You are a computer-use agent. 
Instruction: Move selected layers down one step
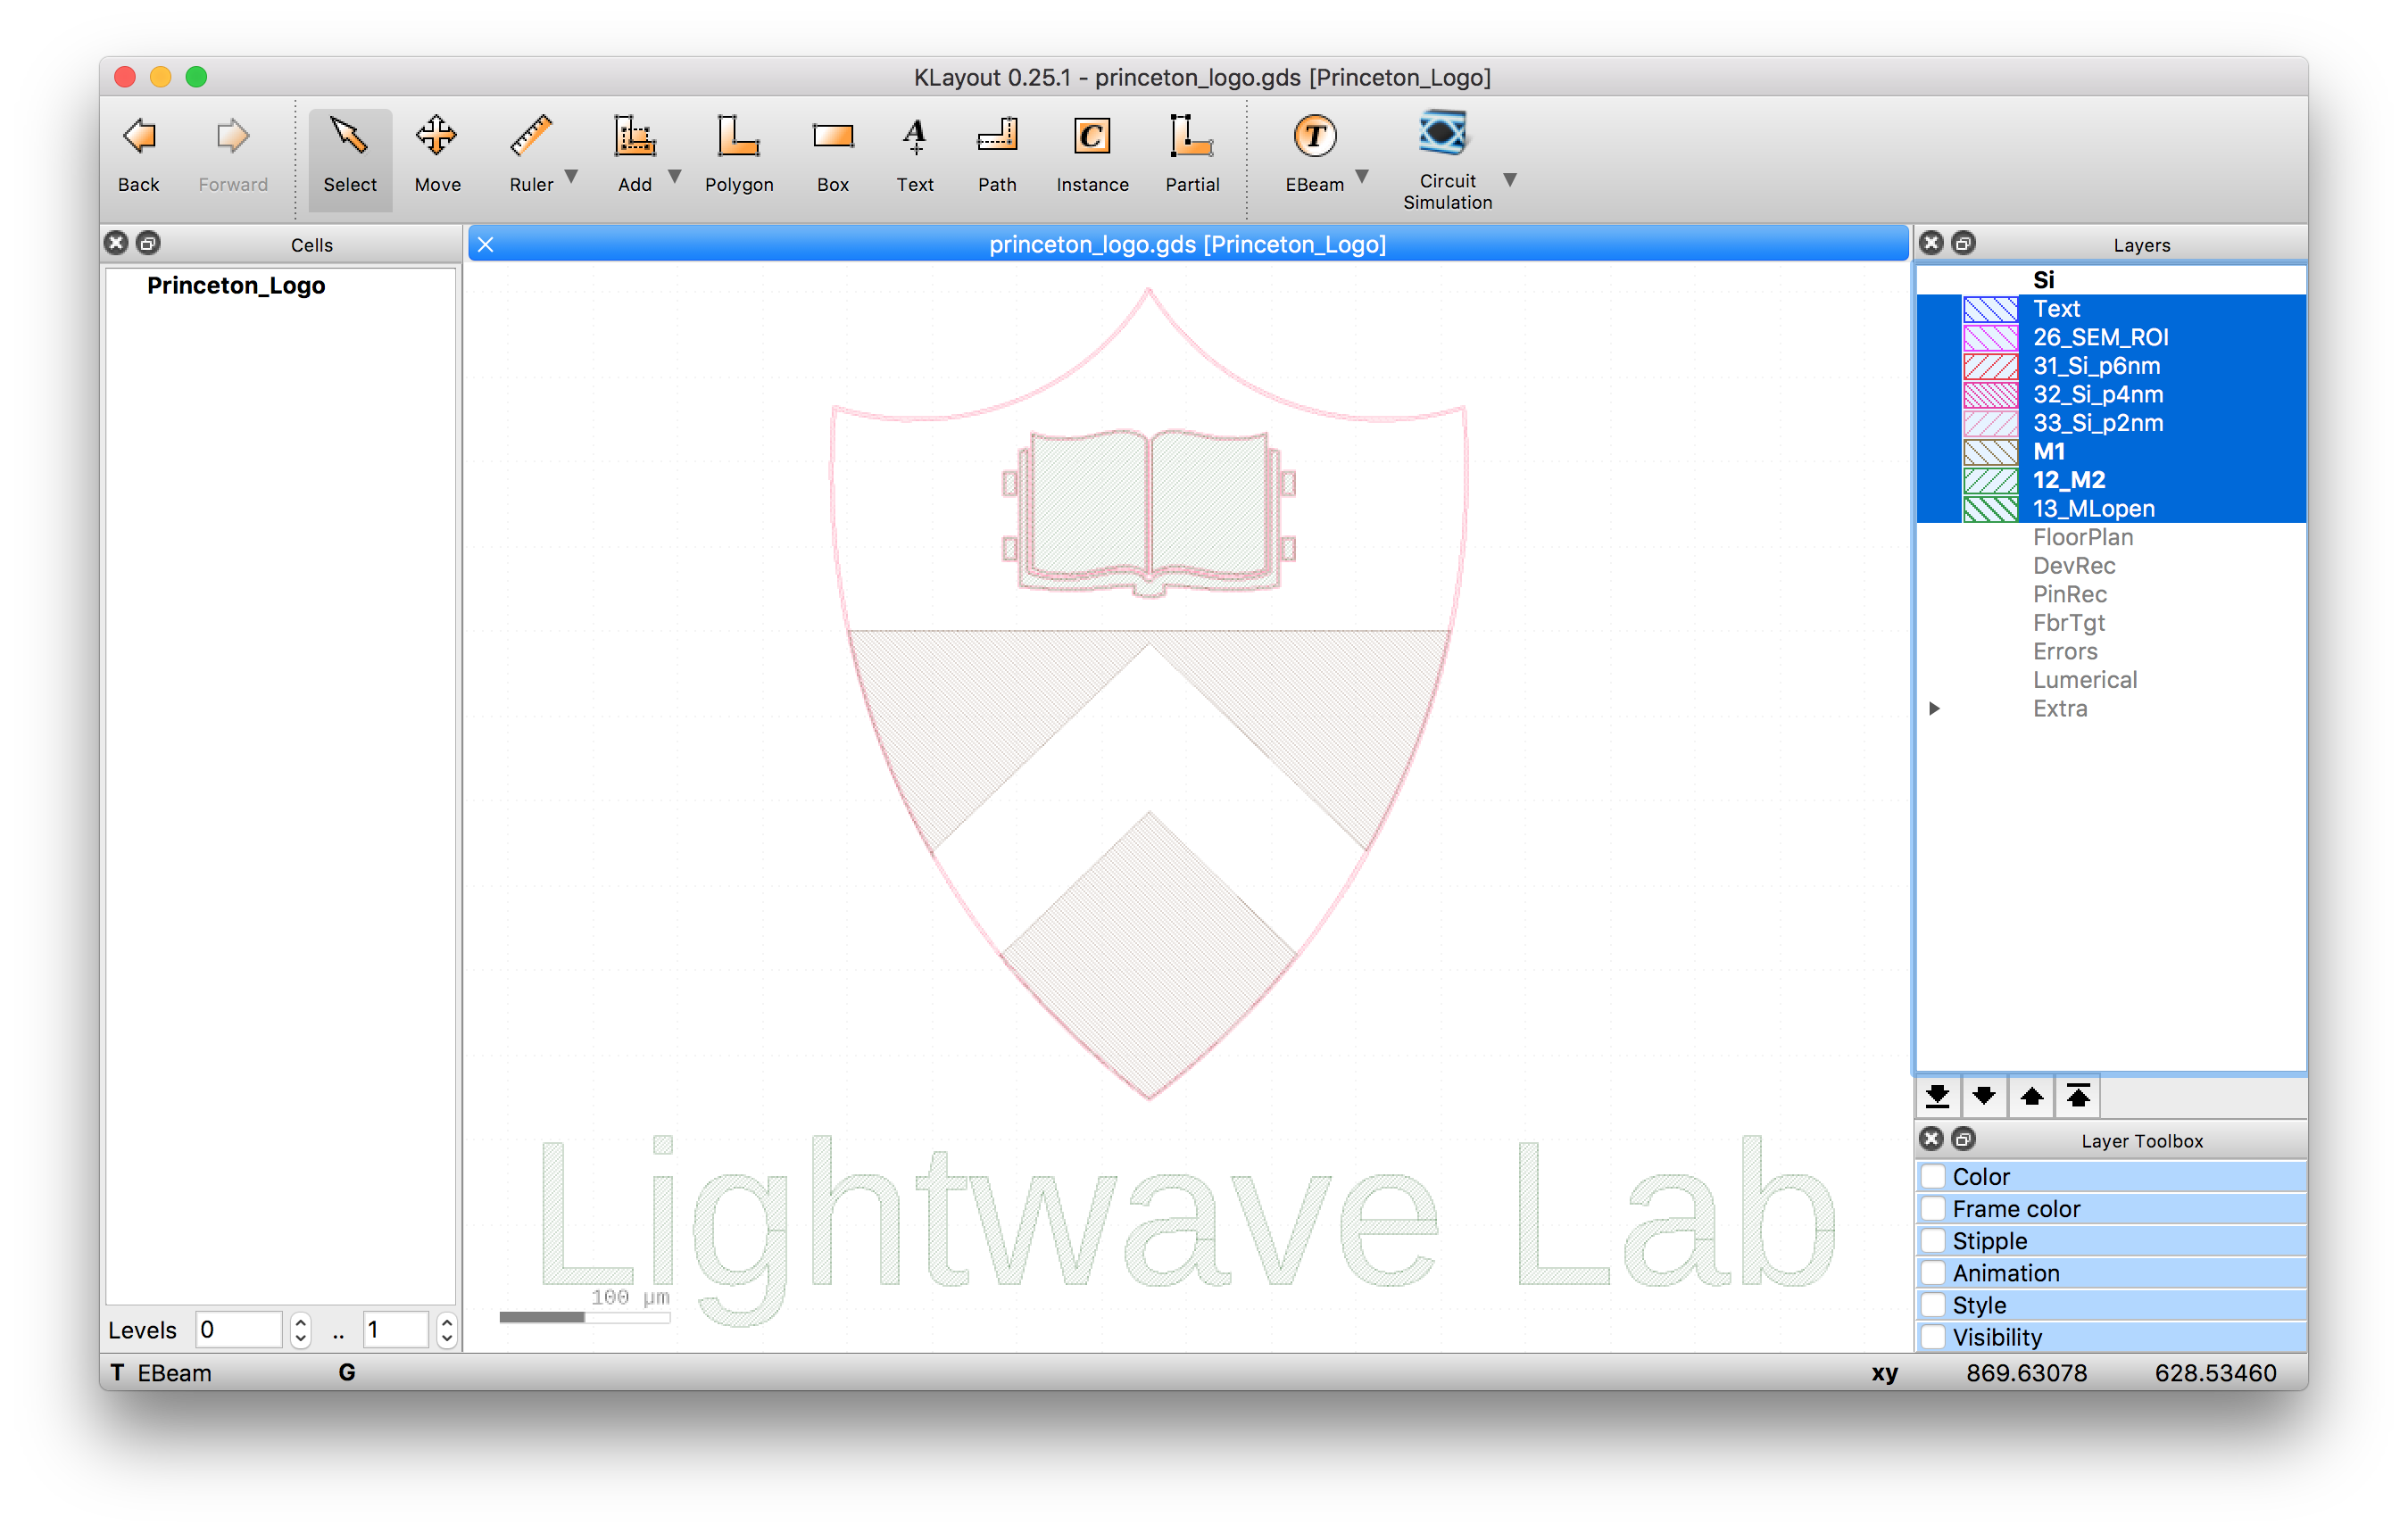point(1985,1097)
